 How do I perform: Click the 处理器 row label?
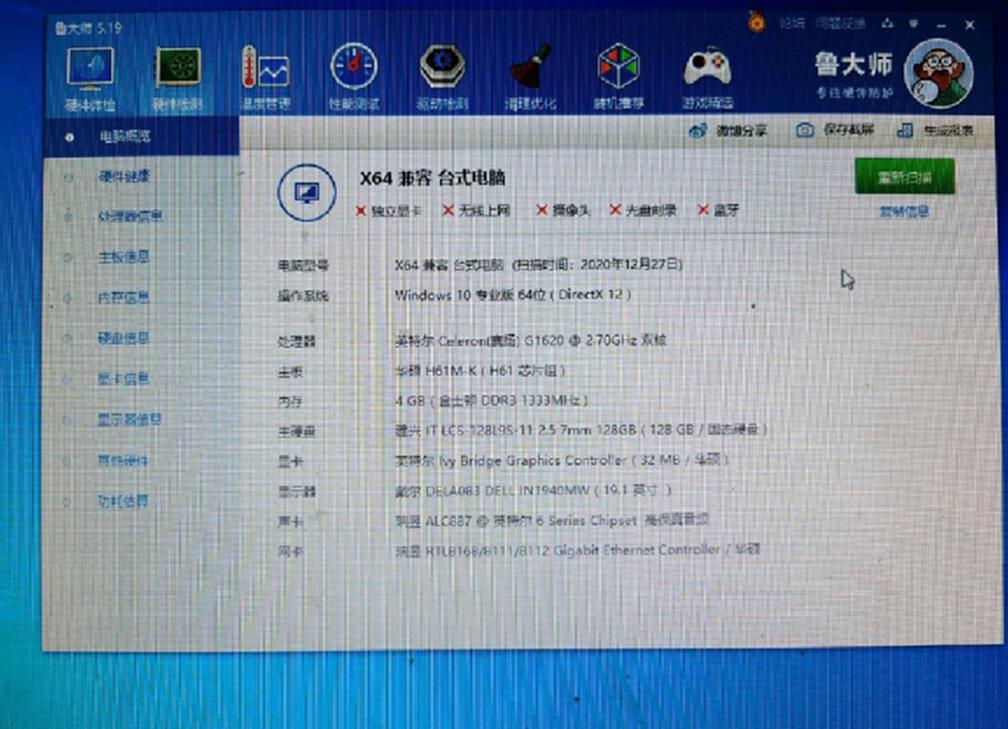click(296, 341)
